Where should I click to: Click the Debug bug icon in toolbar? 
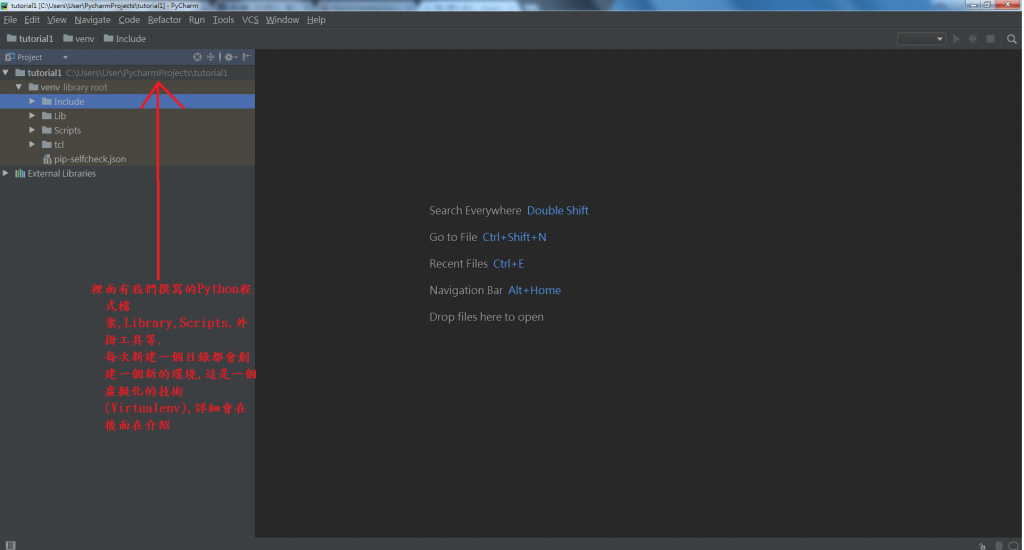(973, 39)
